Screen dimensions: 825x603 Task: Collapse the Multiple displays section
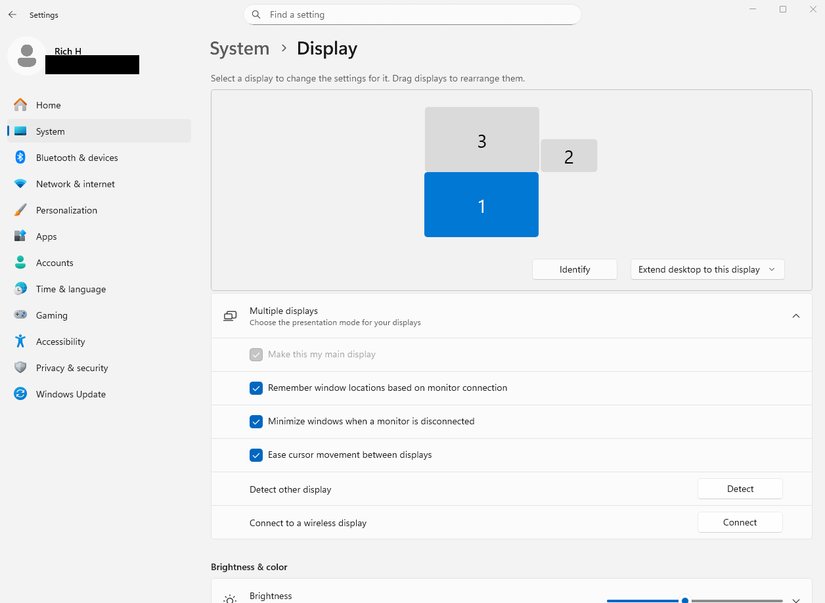[x=795, y=315]
